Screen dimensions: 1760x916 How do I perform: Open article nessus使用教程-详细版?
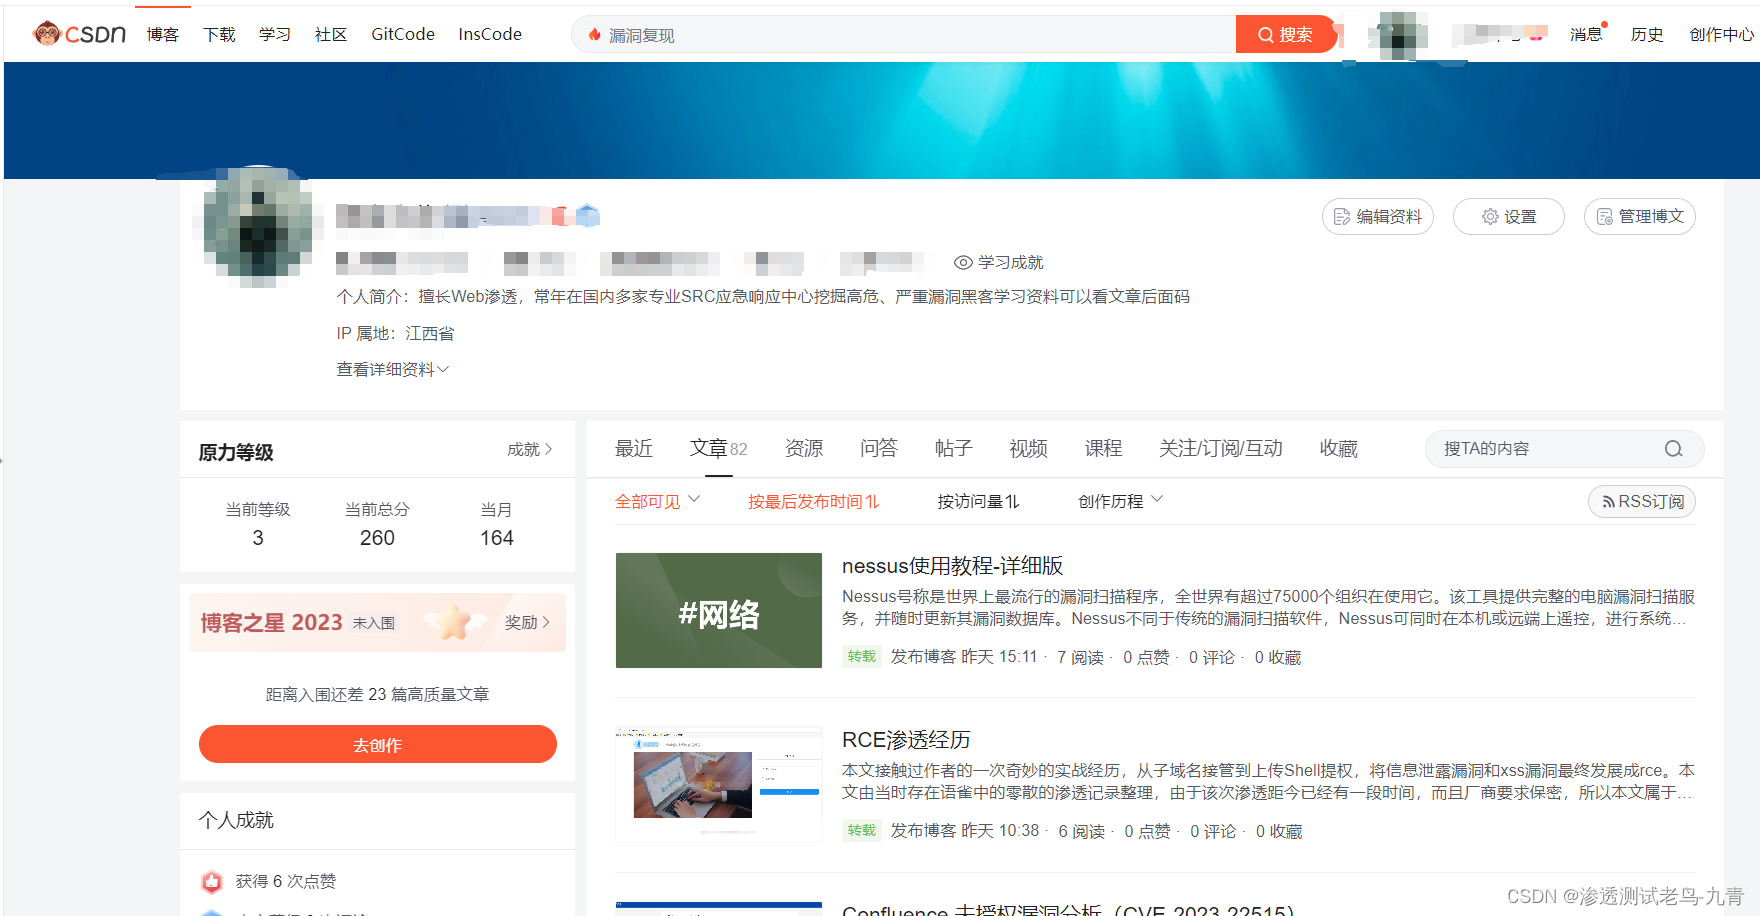(x=952, y=565)
